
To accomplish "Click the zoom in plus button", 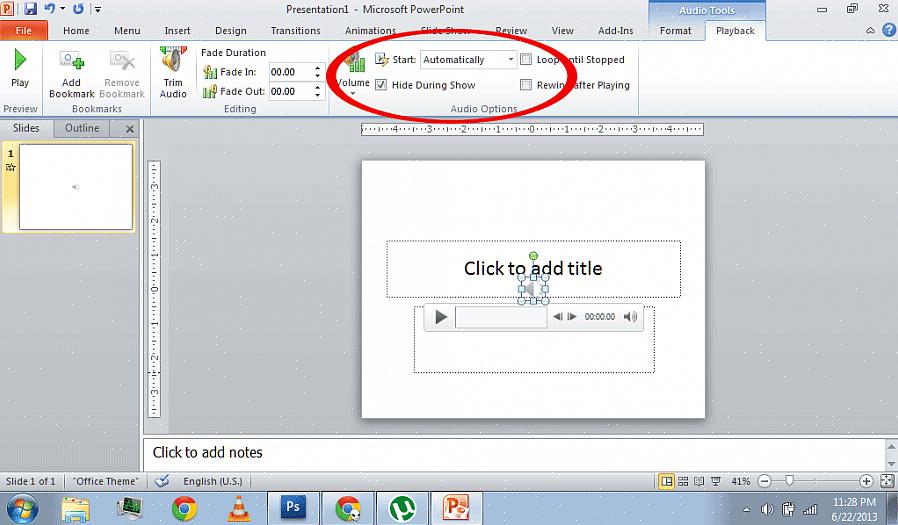I will pos(866,481).
